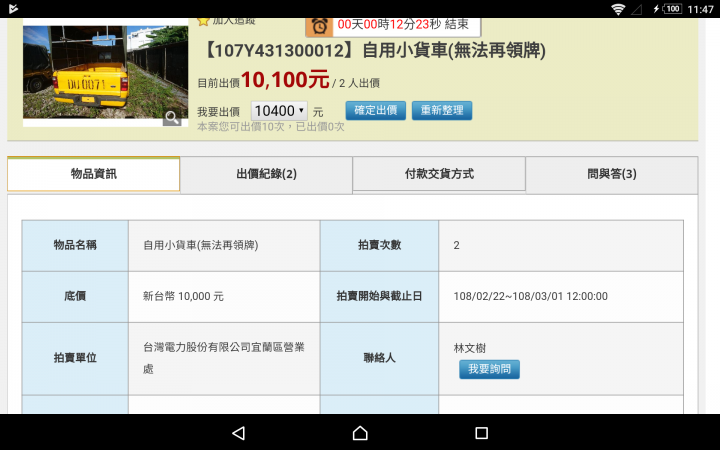Tap the notification icon in the status bar

tap(13, 9)
